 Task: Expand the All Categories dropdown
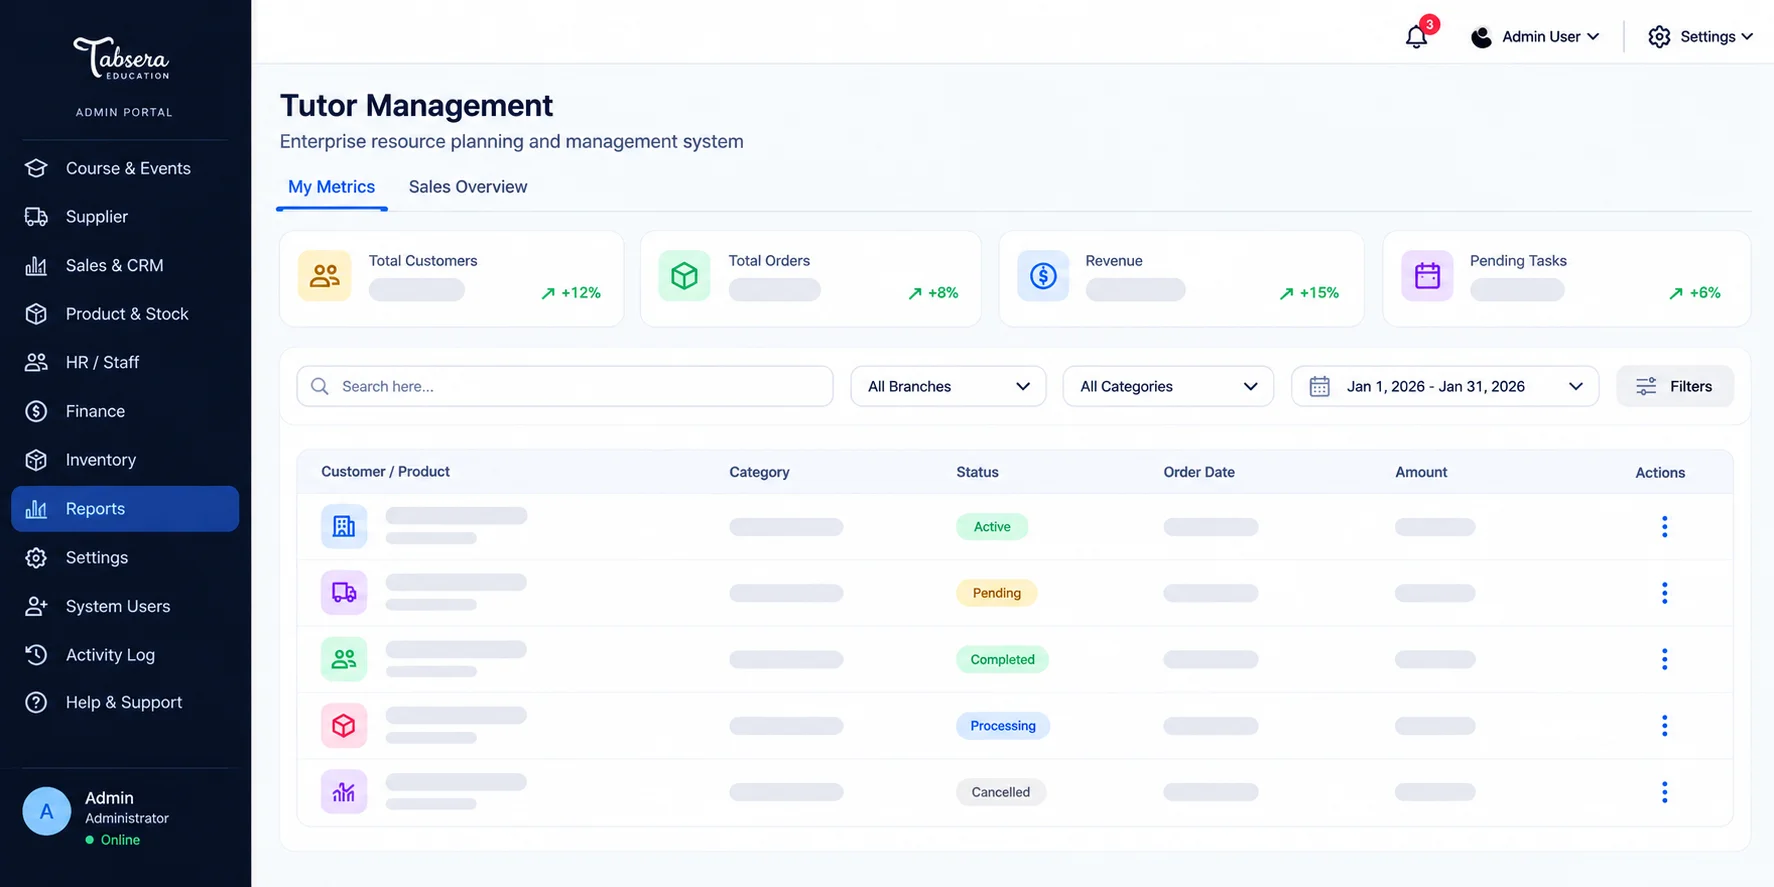click(1168, 386)
